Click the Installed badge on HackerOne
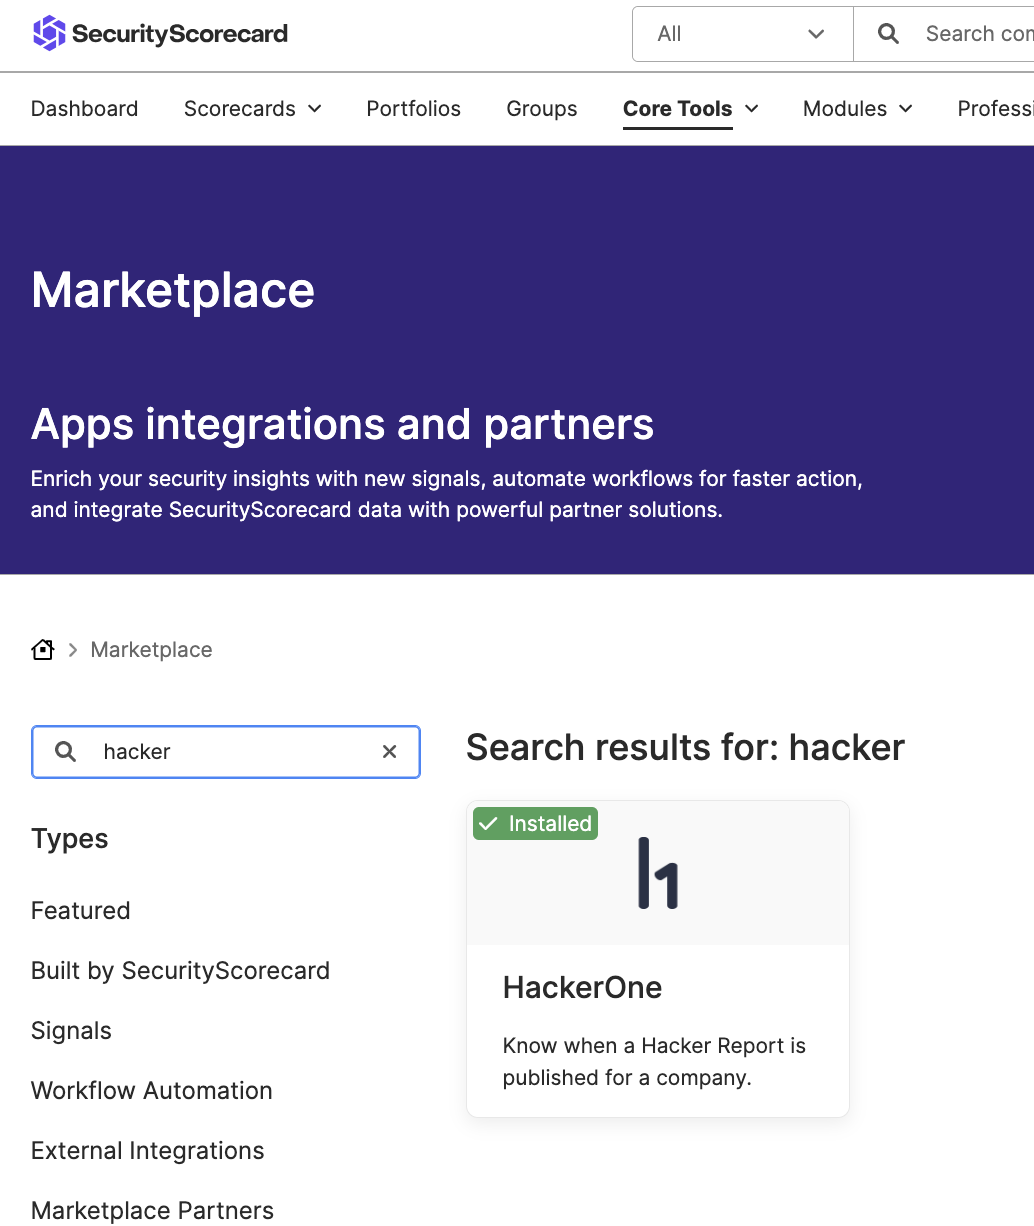1034x1226 pixels. pyautogui.click(x=535, y=824)
